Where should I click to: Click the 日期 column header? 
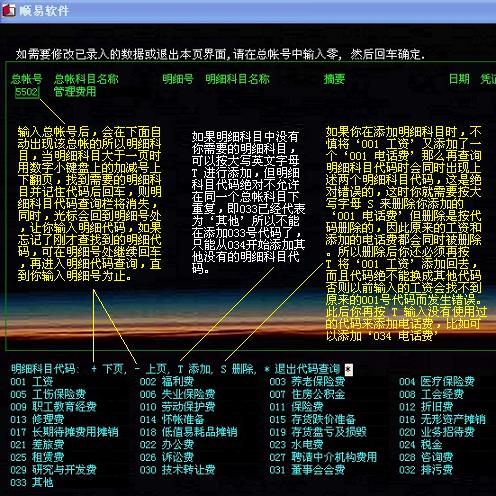click(459, 79)
